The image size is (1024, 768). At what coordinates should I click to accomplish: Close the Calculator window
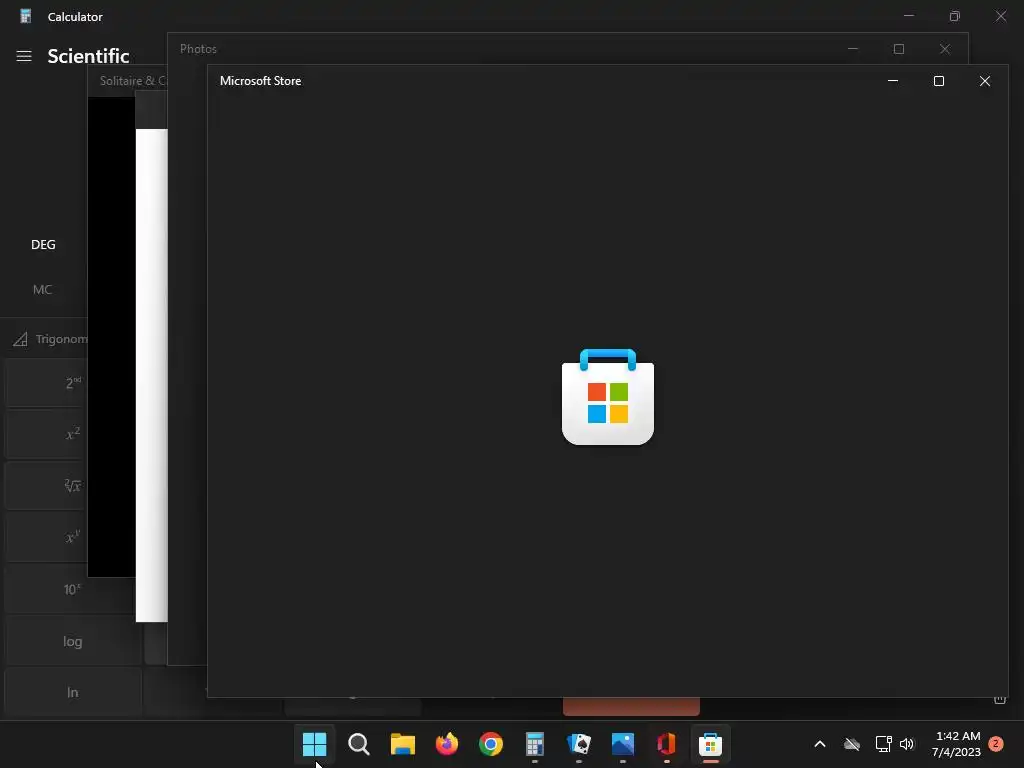pyautogui.click(x=1000, y=16)
